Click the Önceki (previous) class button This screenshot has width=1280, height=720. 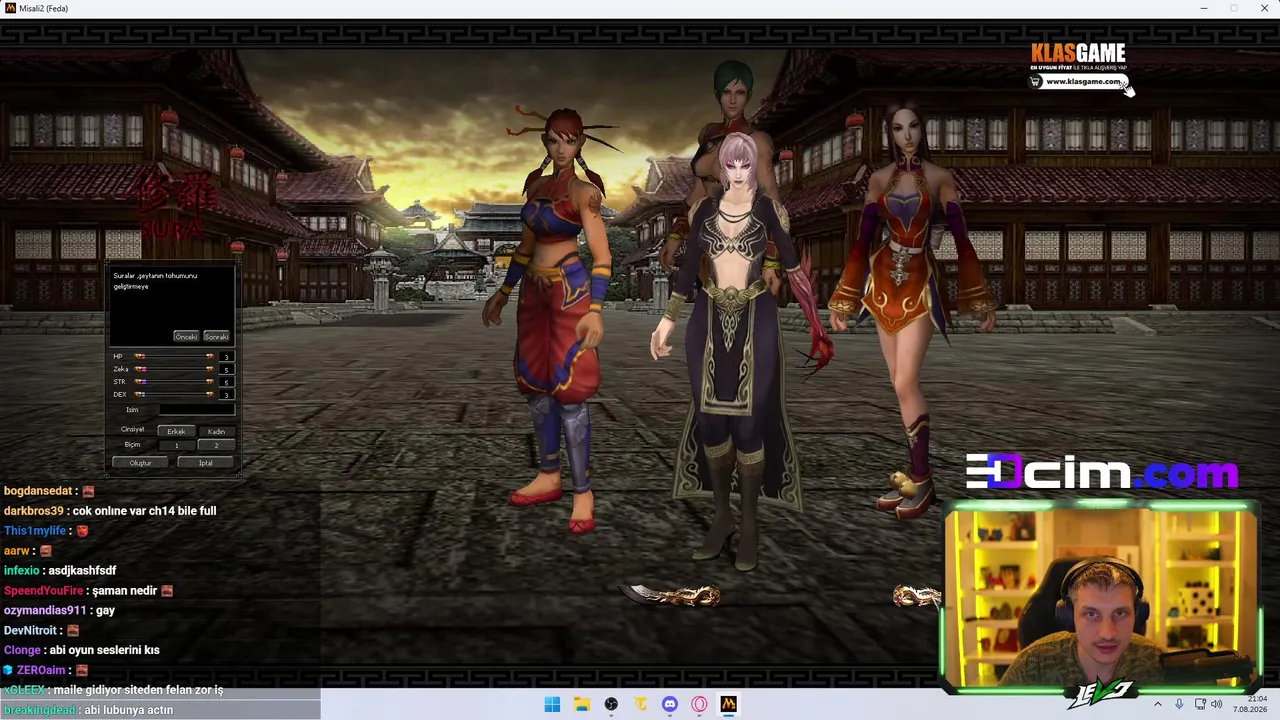[186, 337]
